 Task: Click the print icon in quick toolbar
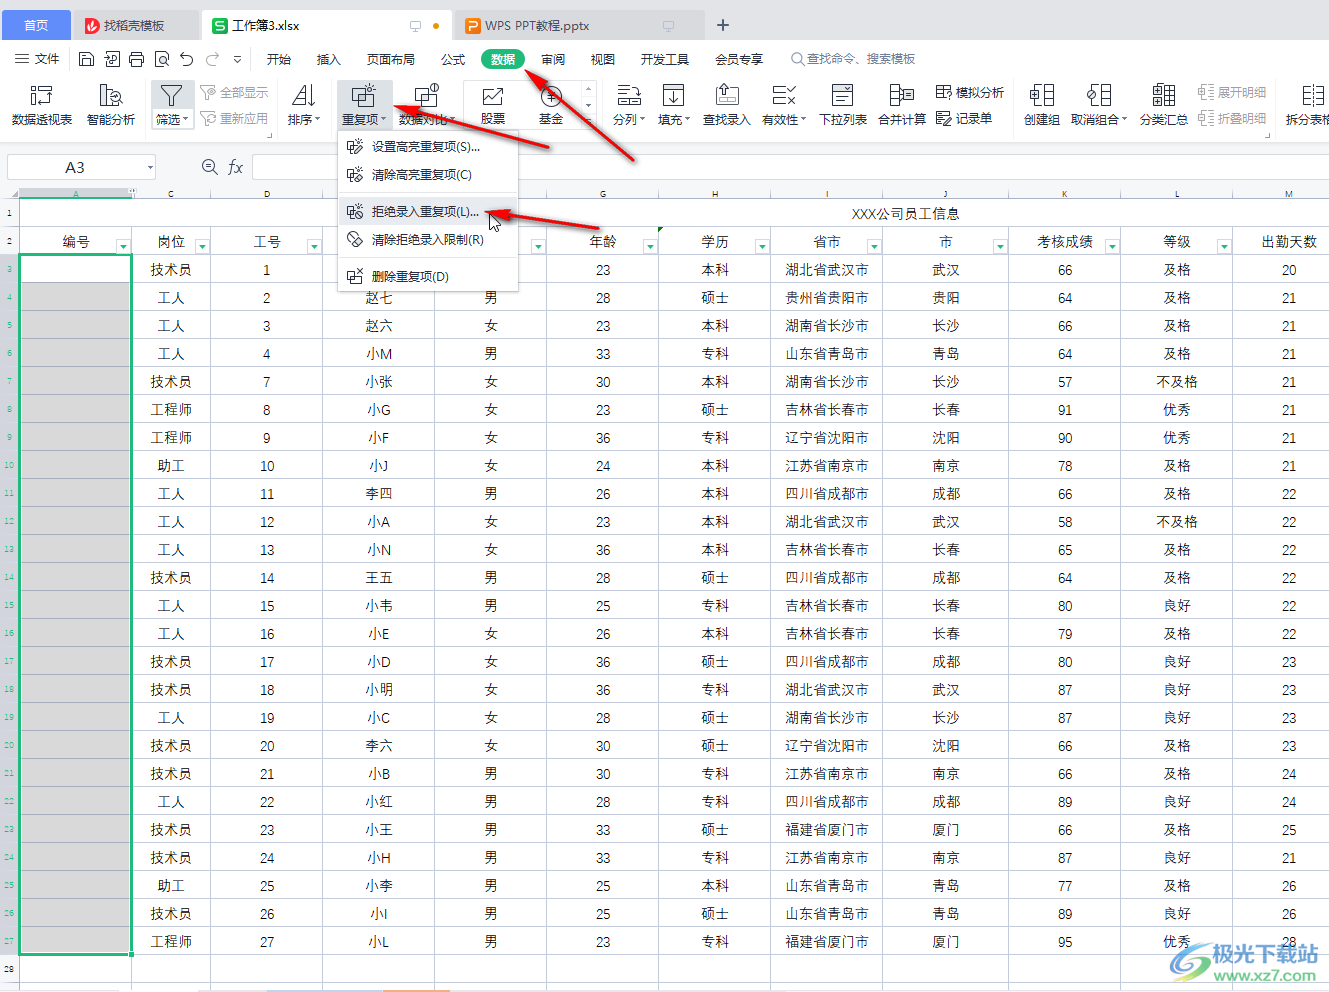[136, 59]
